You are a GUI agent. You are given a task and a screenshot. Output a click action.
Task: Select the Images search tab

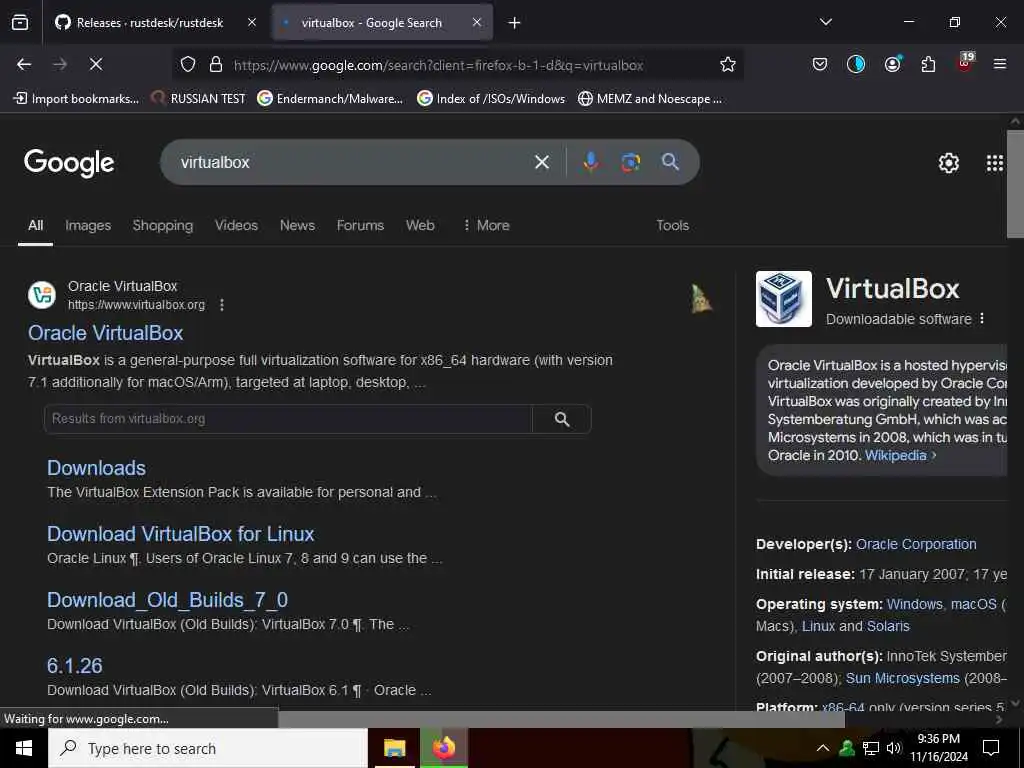88,225
